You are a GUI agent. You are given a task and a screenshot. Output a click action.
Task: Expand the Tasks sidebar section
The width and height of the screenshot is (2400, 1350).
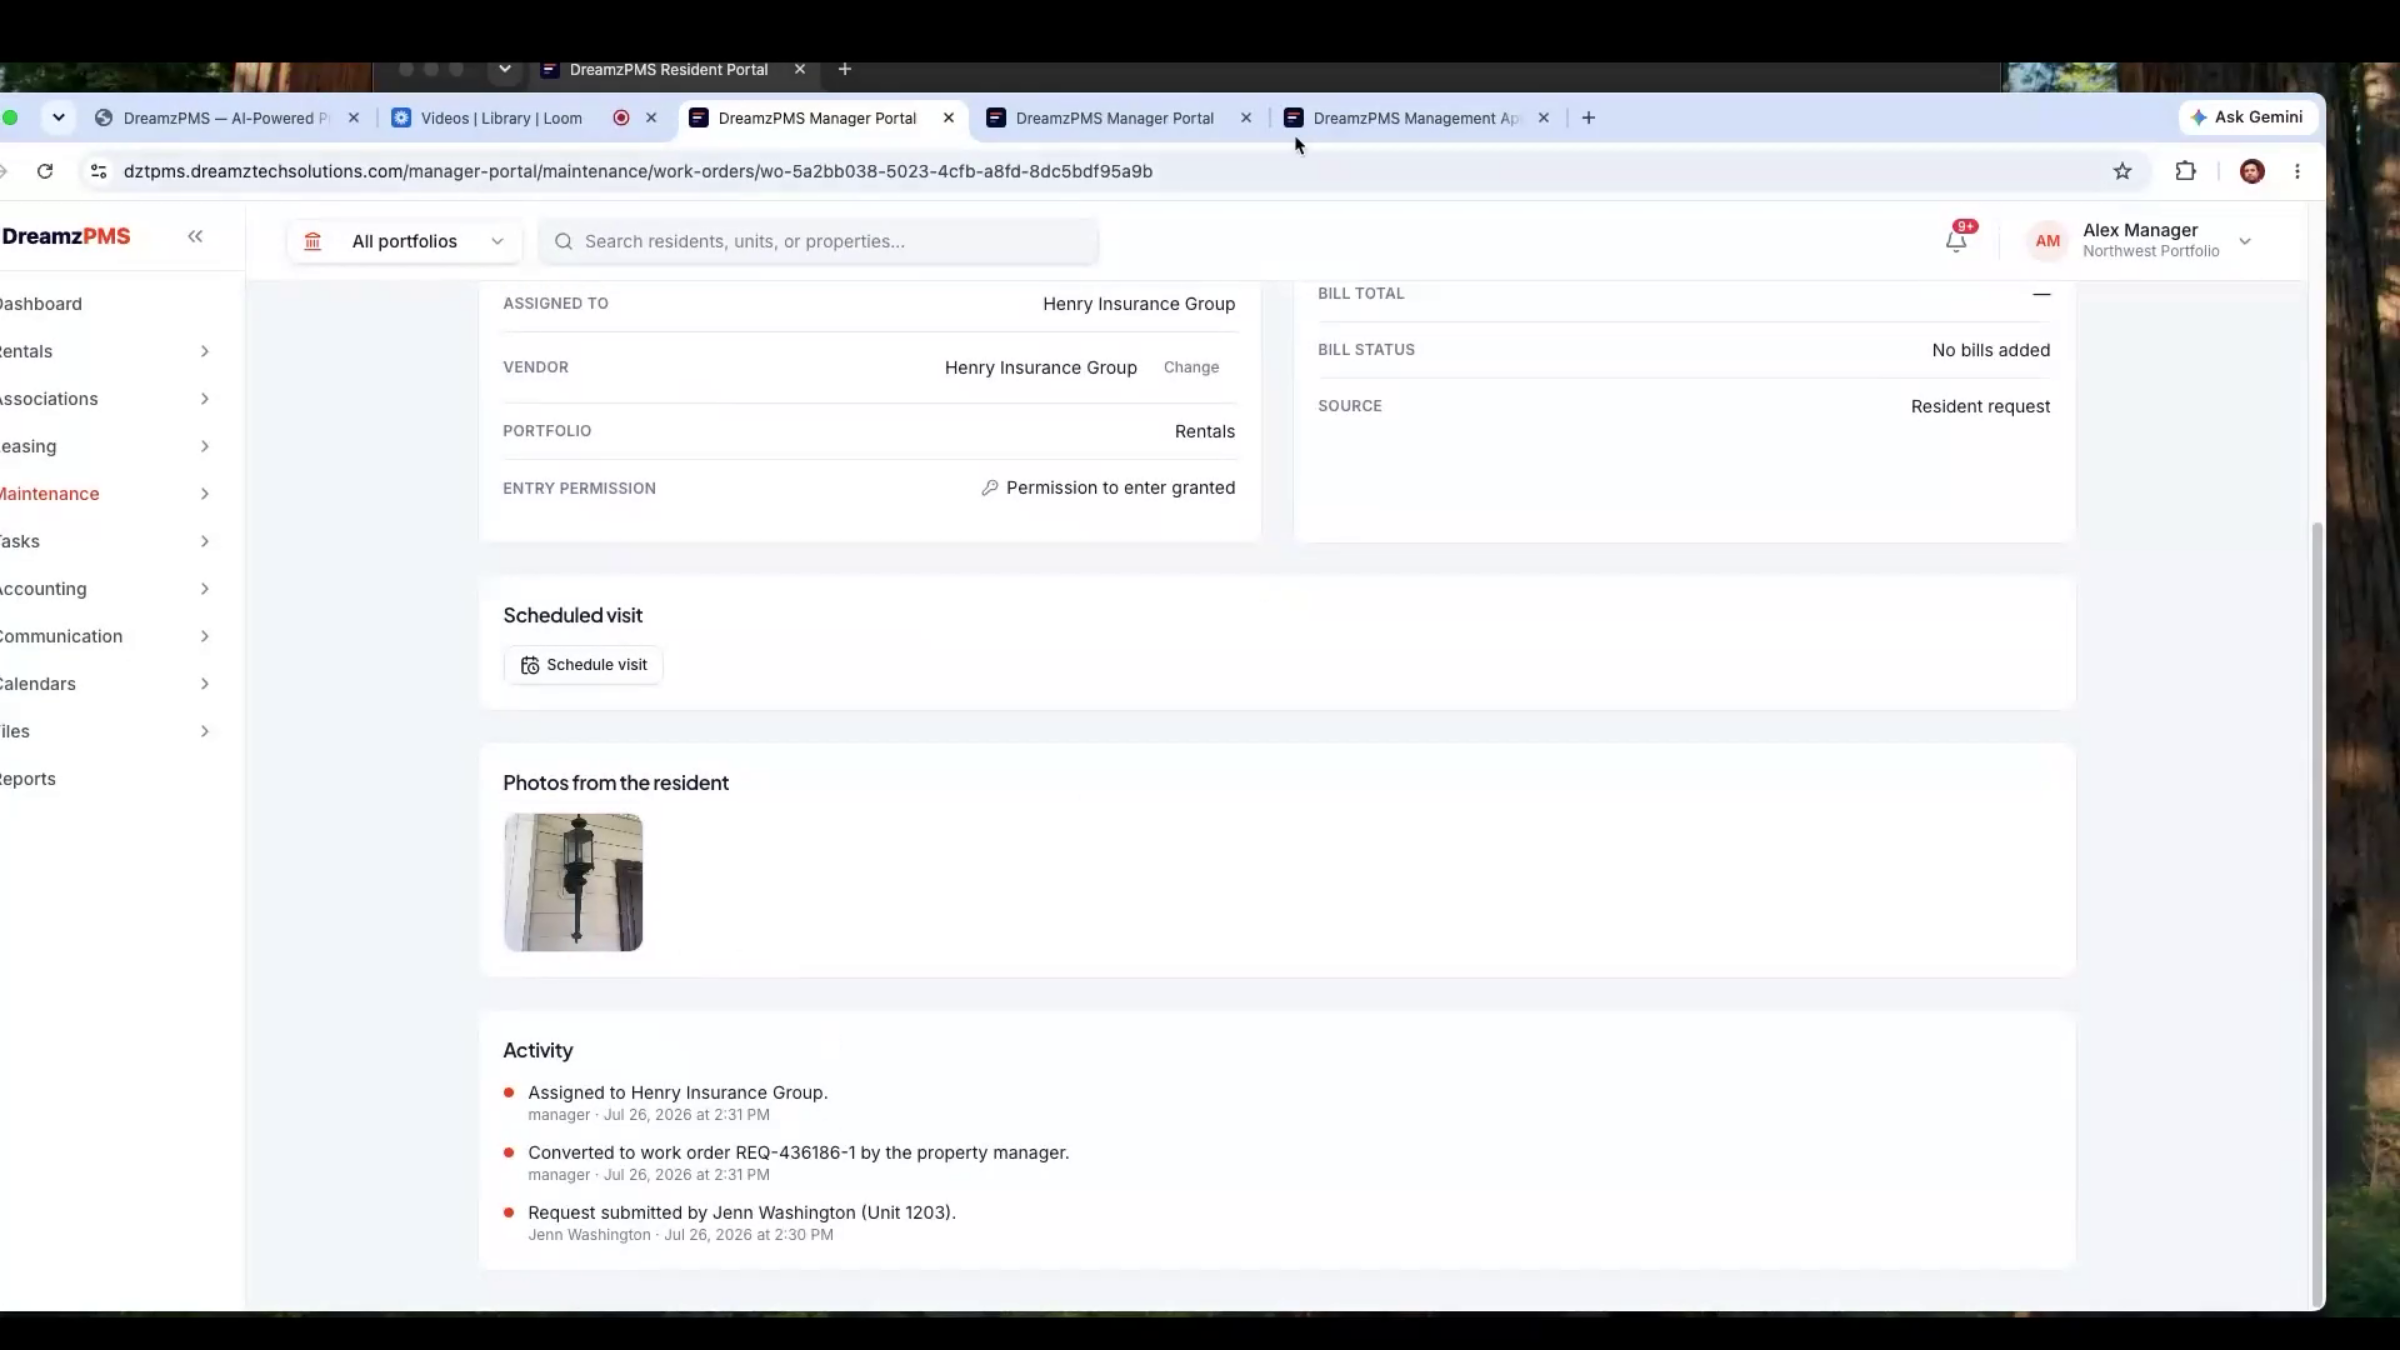click(204, 541)
